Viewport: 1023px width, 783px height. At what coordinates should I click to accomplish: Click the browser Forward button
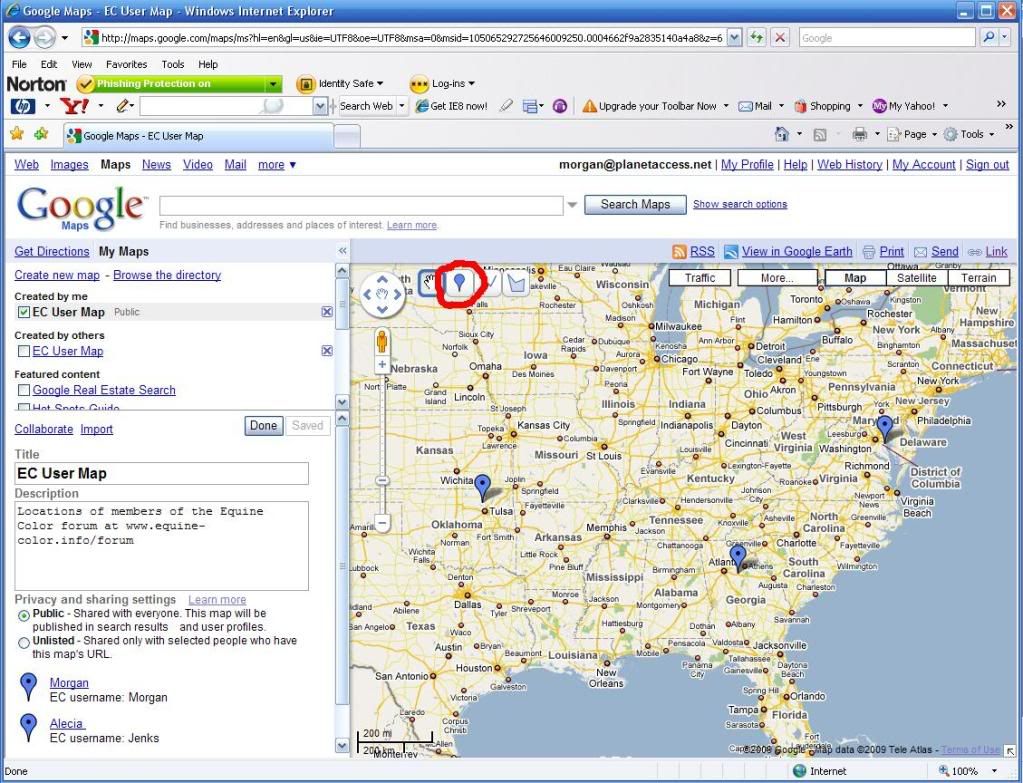coord(44,38)
